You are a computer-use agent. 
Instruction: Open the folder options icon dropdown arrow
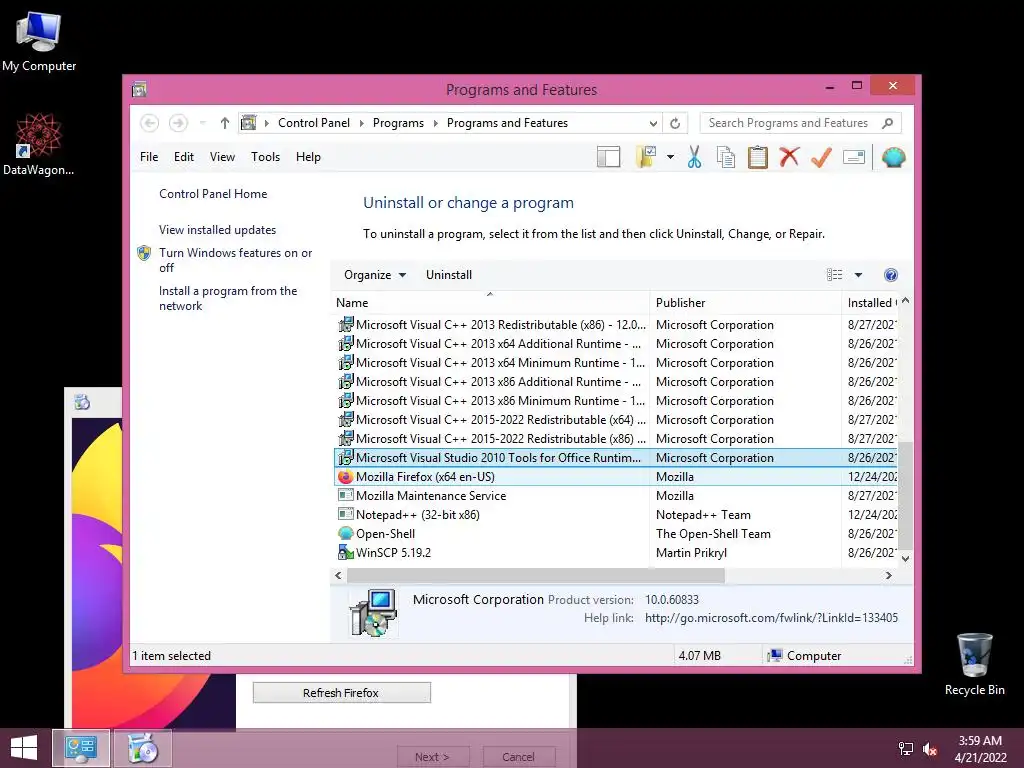[670, 157]
